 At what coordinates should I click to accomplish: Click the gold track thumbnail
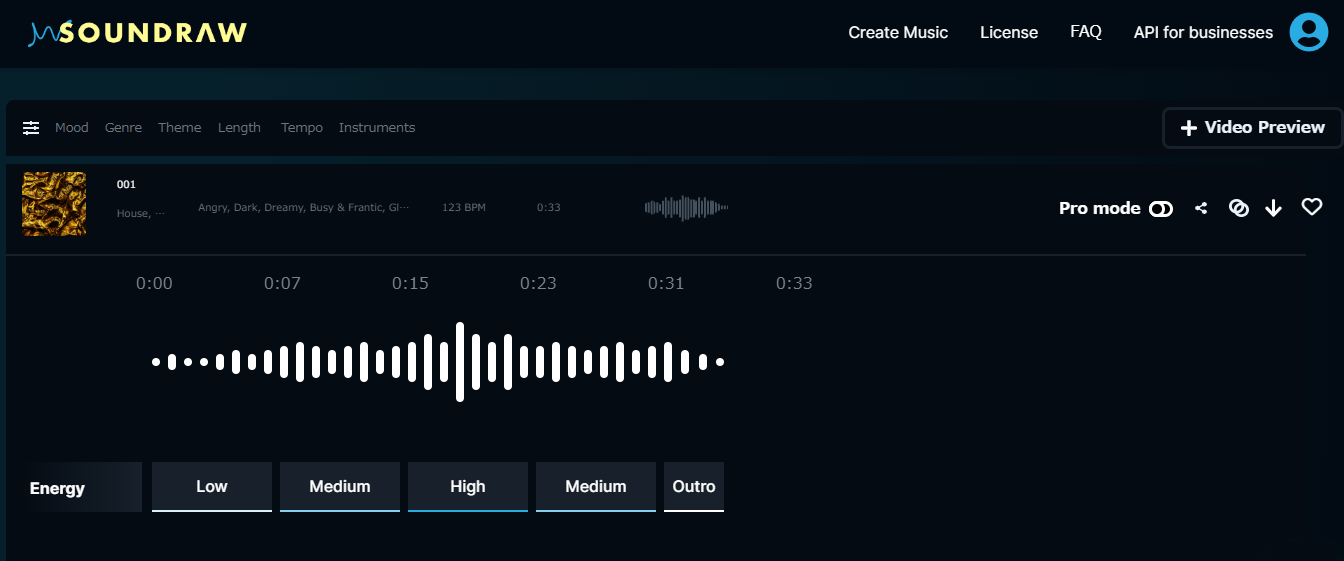coord(54,204)
